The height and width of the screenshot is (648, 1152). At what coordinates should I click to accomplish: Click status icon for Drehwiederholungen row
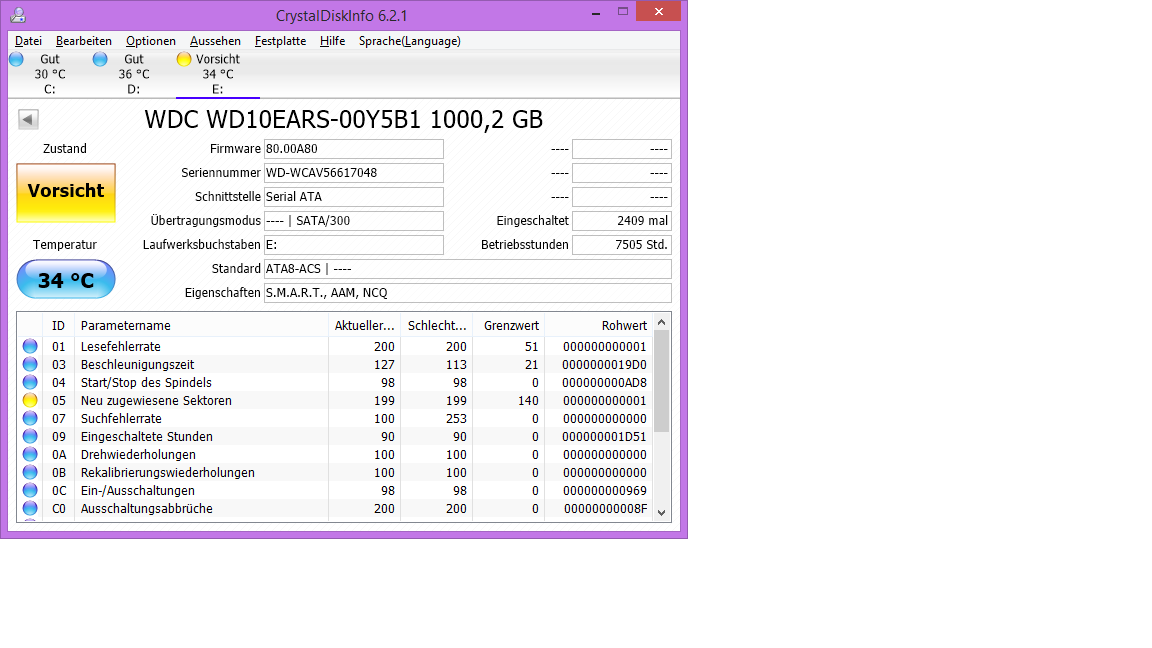point(30,454)
